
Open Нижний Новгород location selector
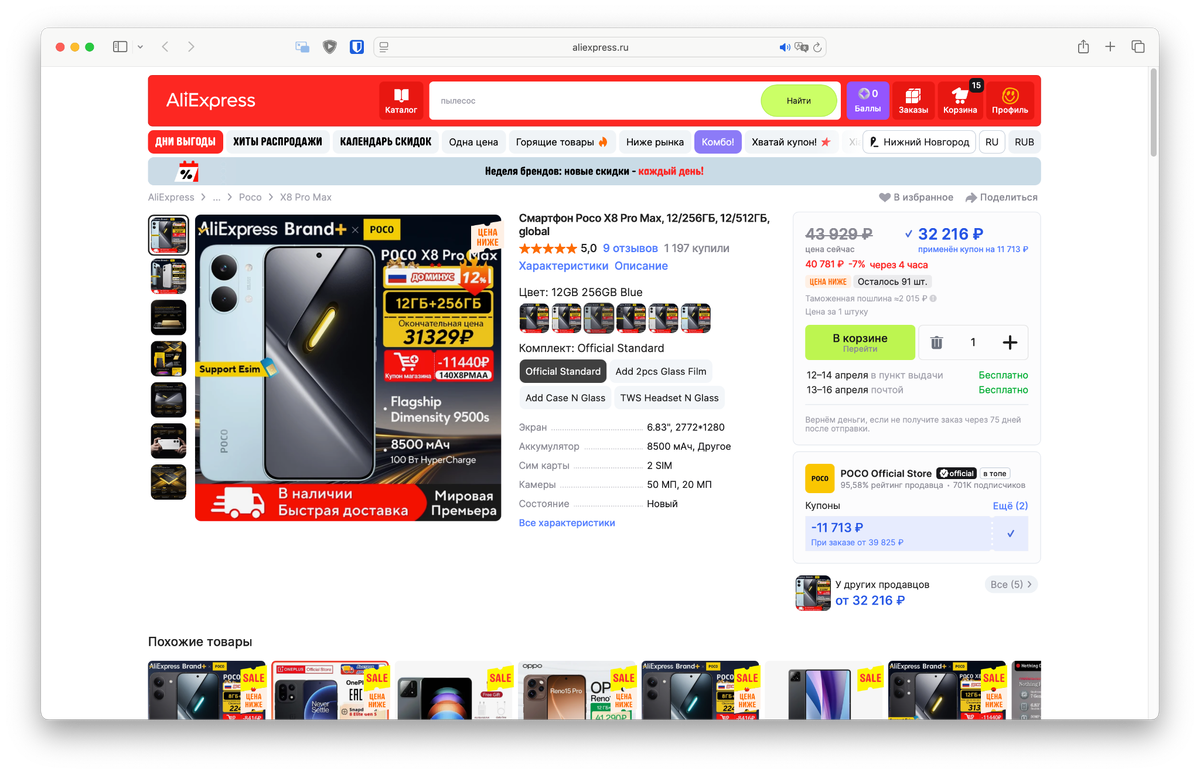(x=919, y=142)
